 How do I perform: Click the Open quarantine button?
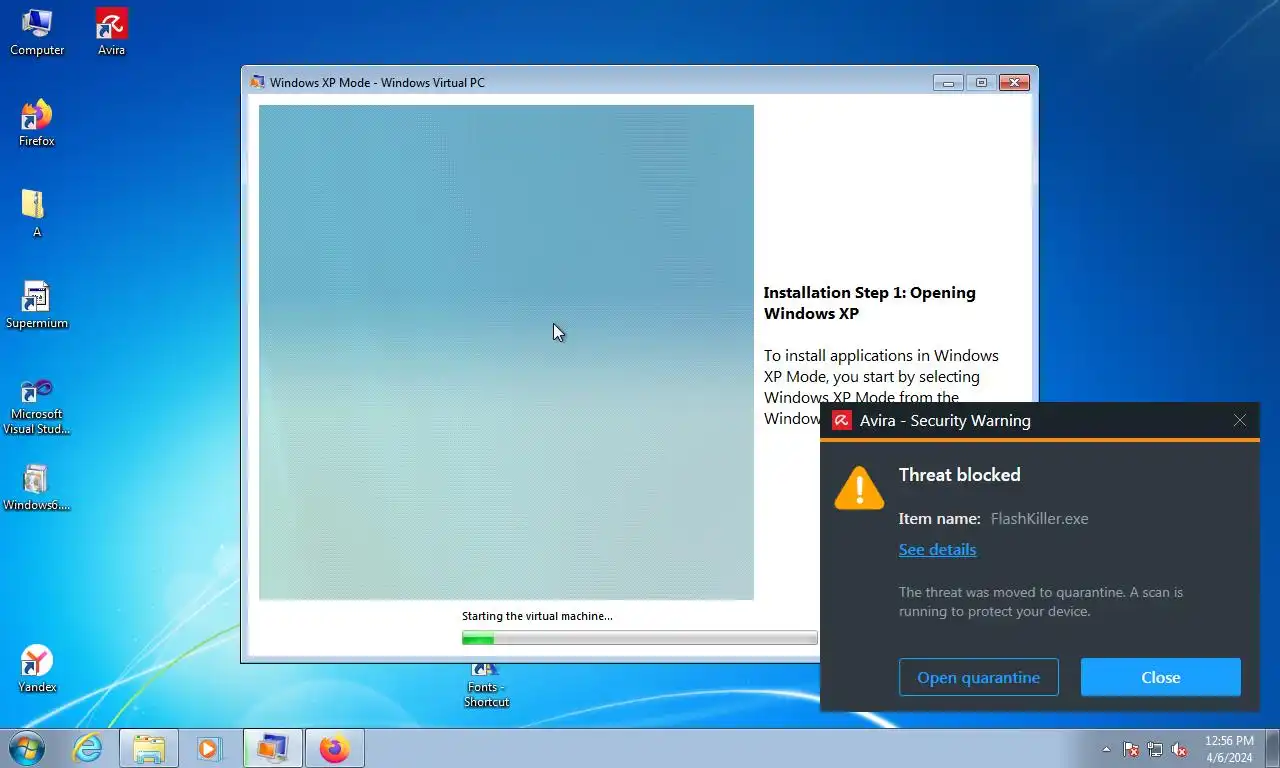pos(978,677)
